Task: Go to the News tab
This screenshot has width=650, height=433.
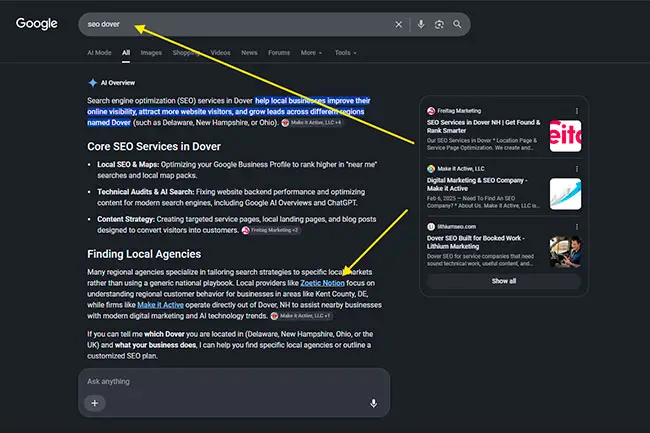Action: (249, 53)
